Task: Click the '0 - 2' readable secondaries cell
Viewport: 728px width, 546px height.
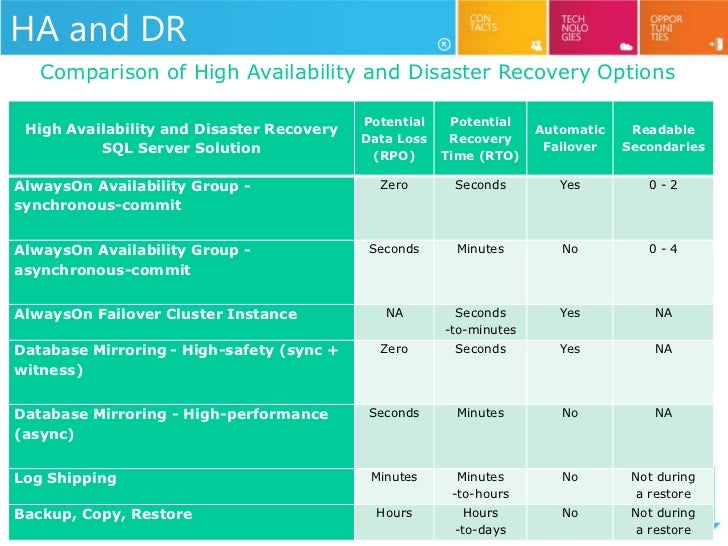Action: coord(663,185)
